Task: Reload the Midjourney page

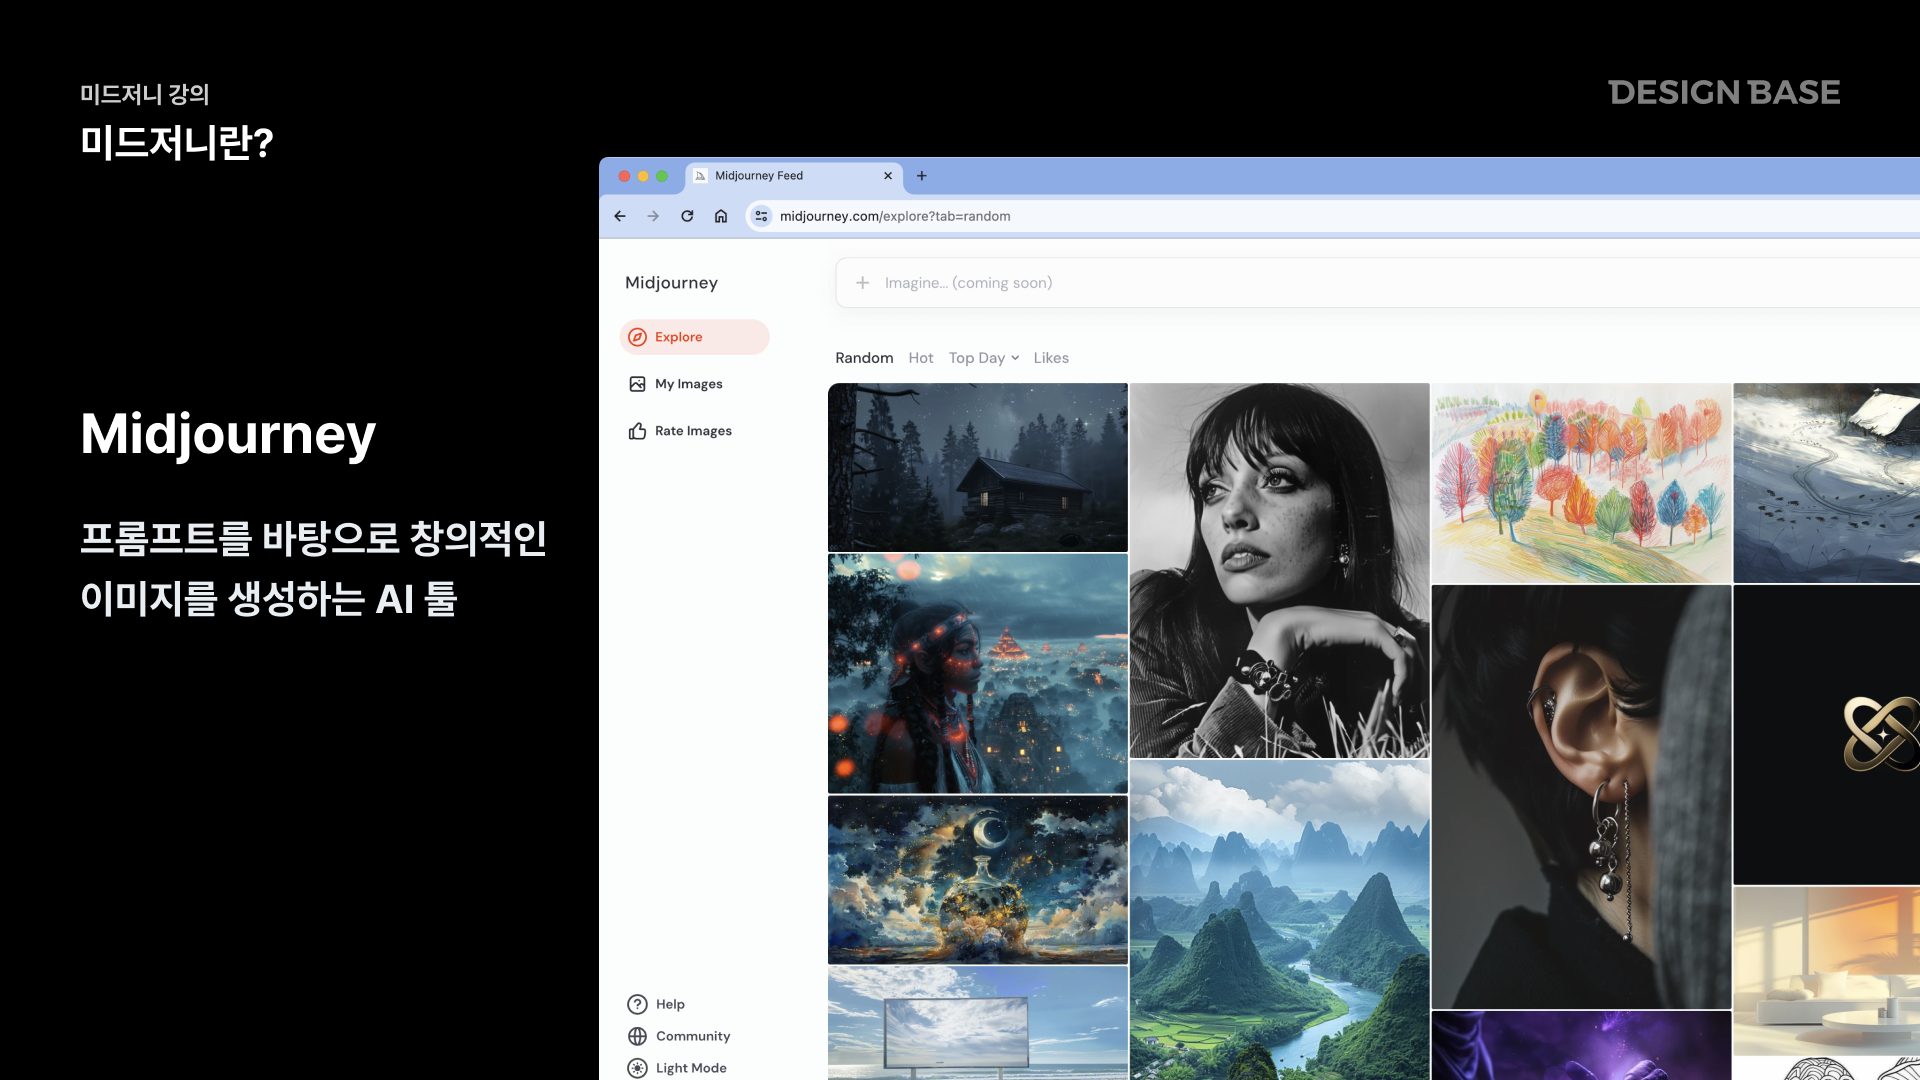Action: coord(687,216)
